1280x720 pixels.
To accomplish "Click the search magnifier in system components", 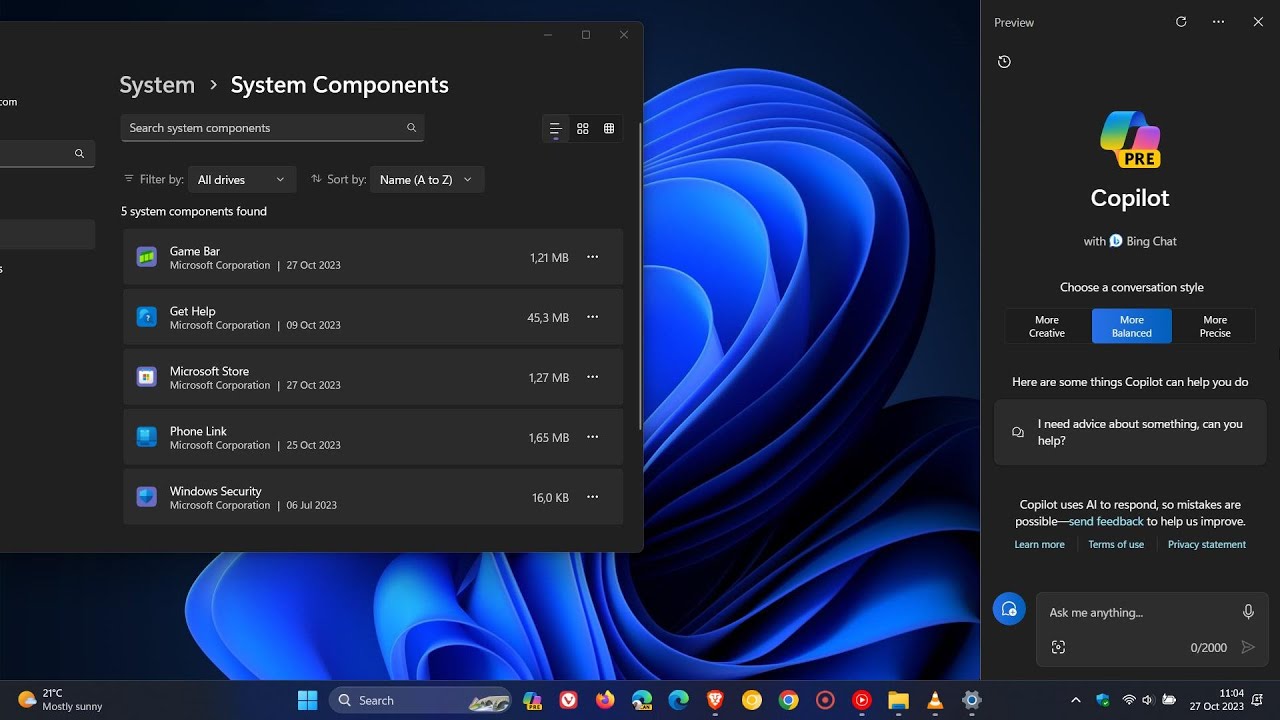I will [411, 128].
